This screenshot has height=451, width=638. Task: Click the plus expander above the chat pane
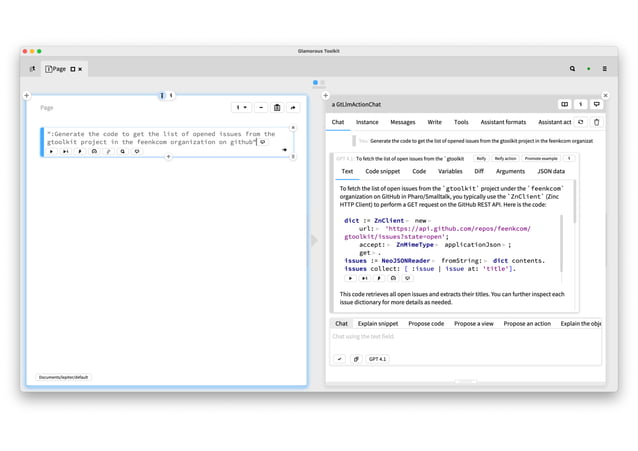point(325,96)
